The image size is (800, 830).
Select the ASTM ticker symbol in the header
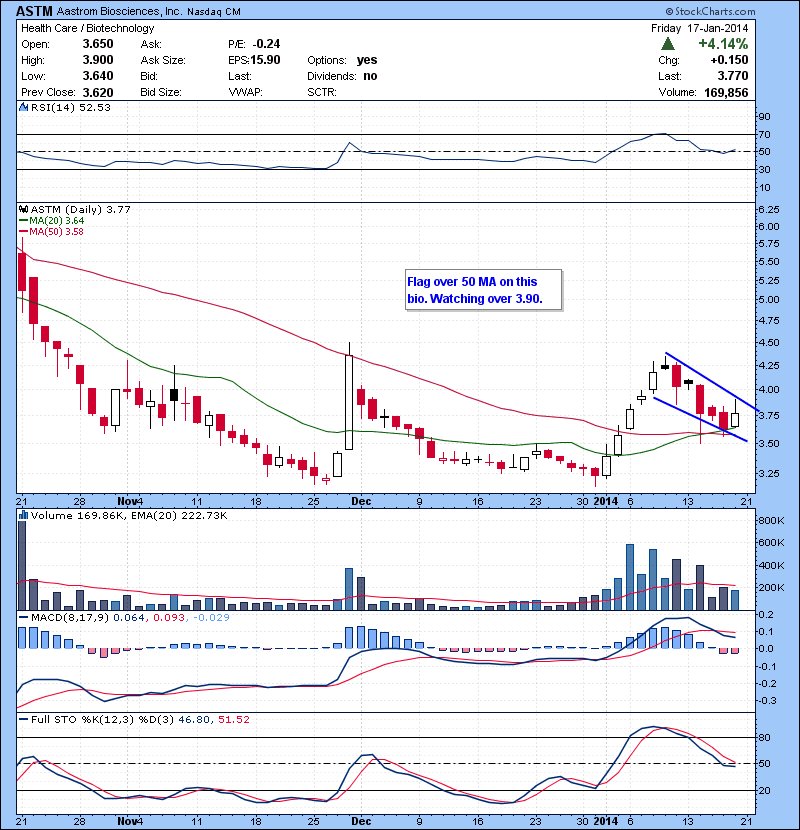pyautogui.click(x=34, y=11)
